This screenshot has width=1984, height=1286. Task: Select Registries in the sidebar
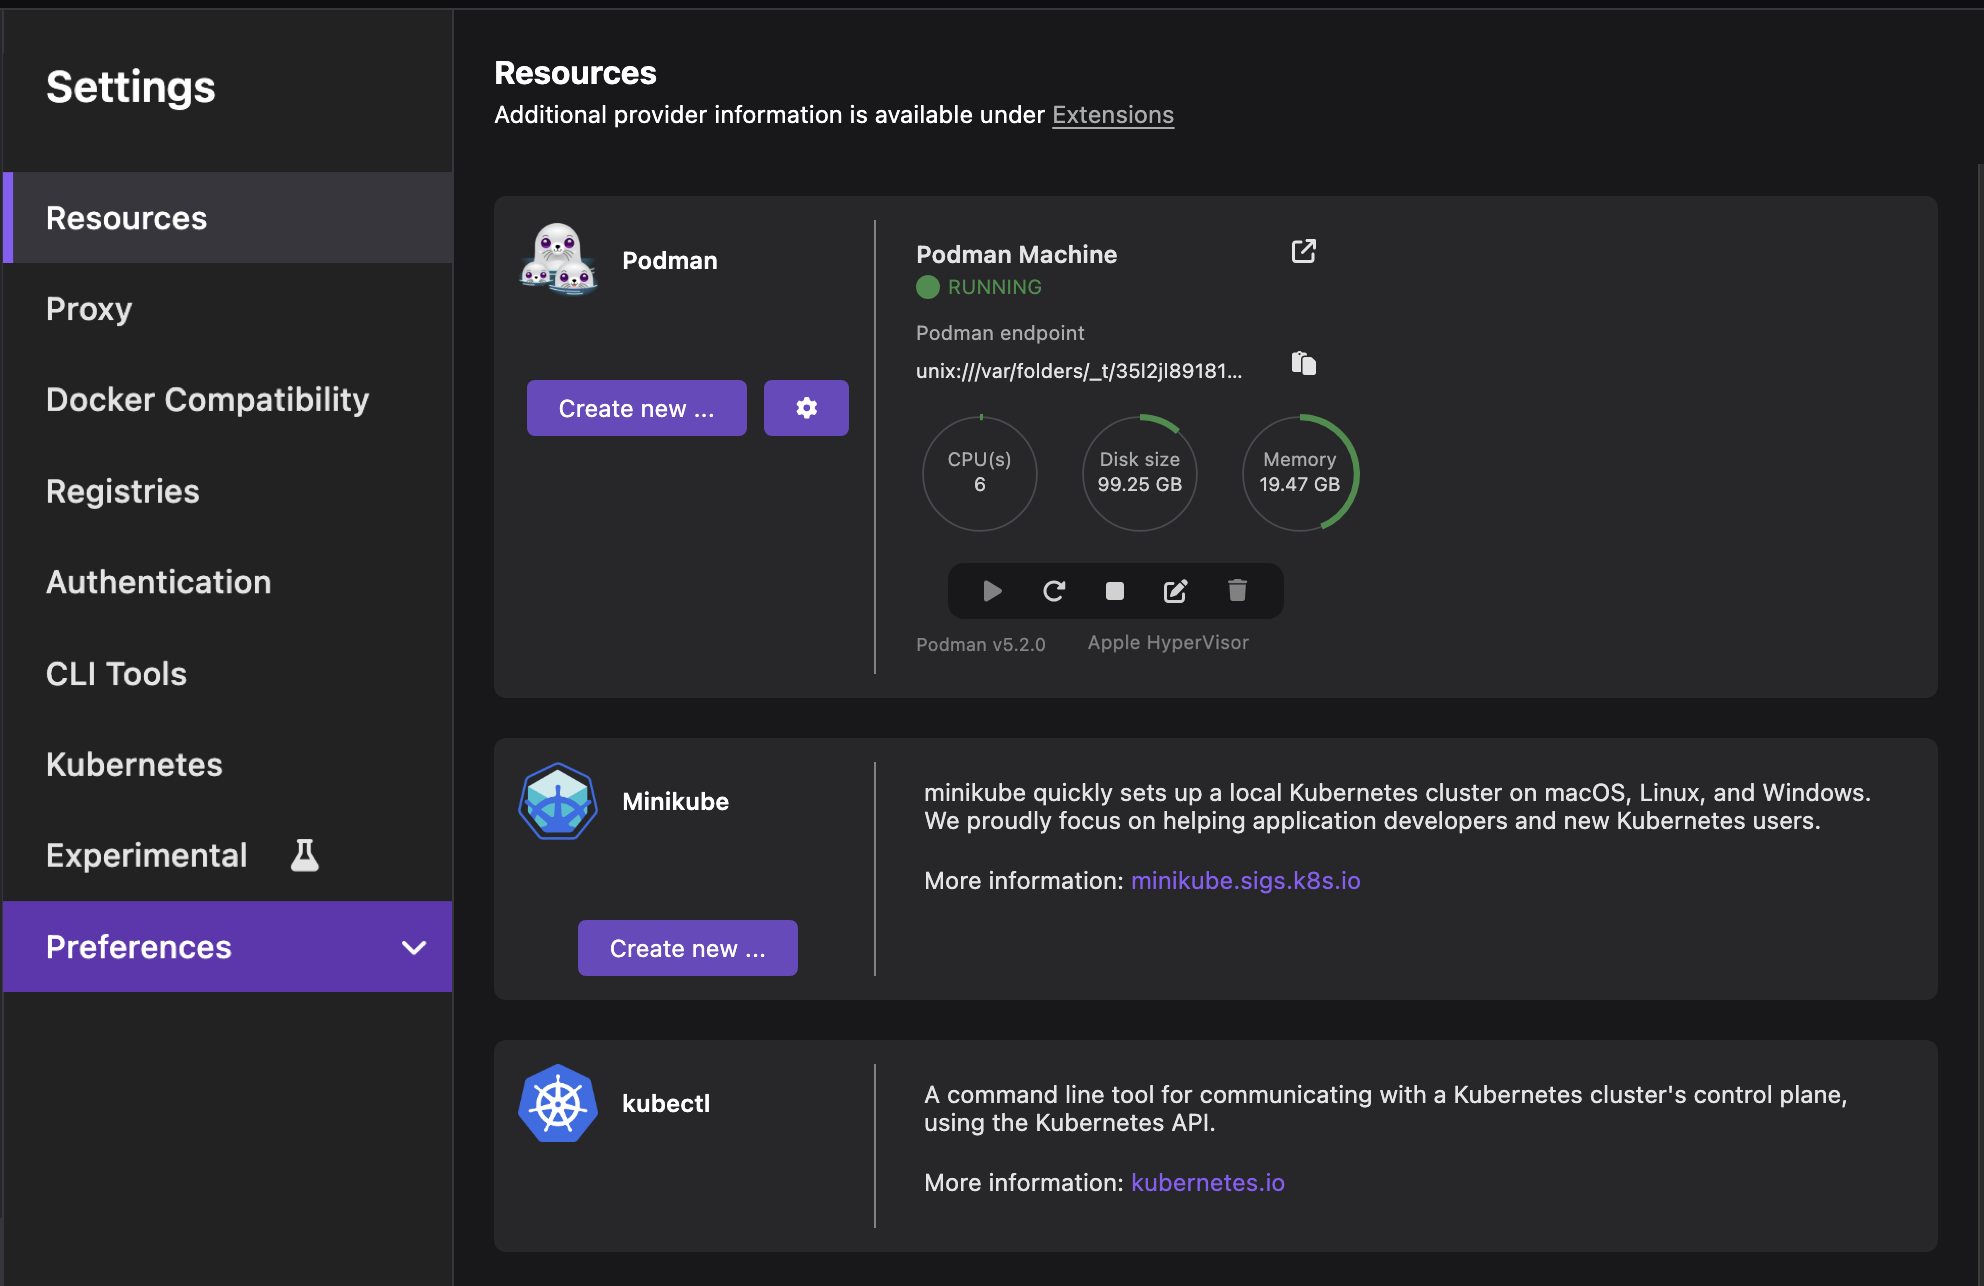click(122, 491)
